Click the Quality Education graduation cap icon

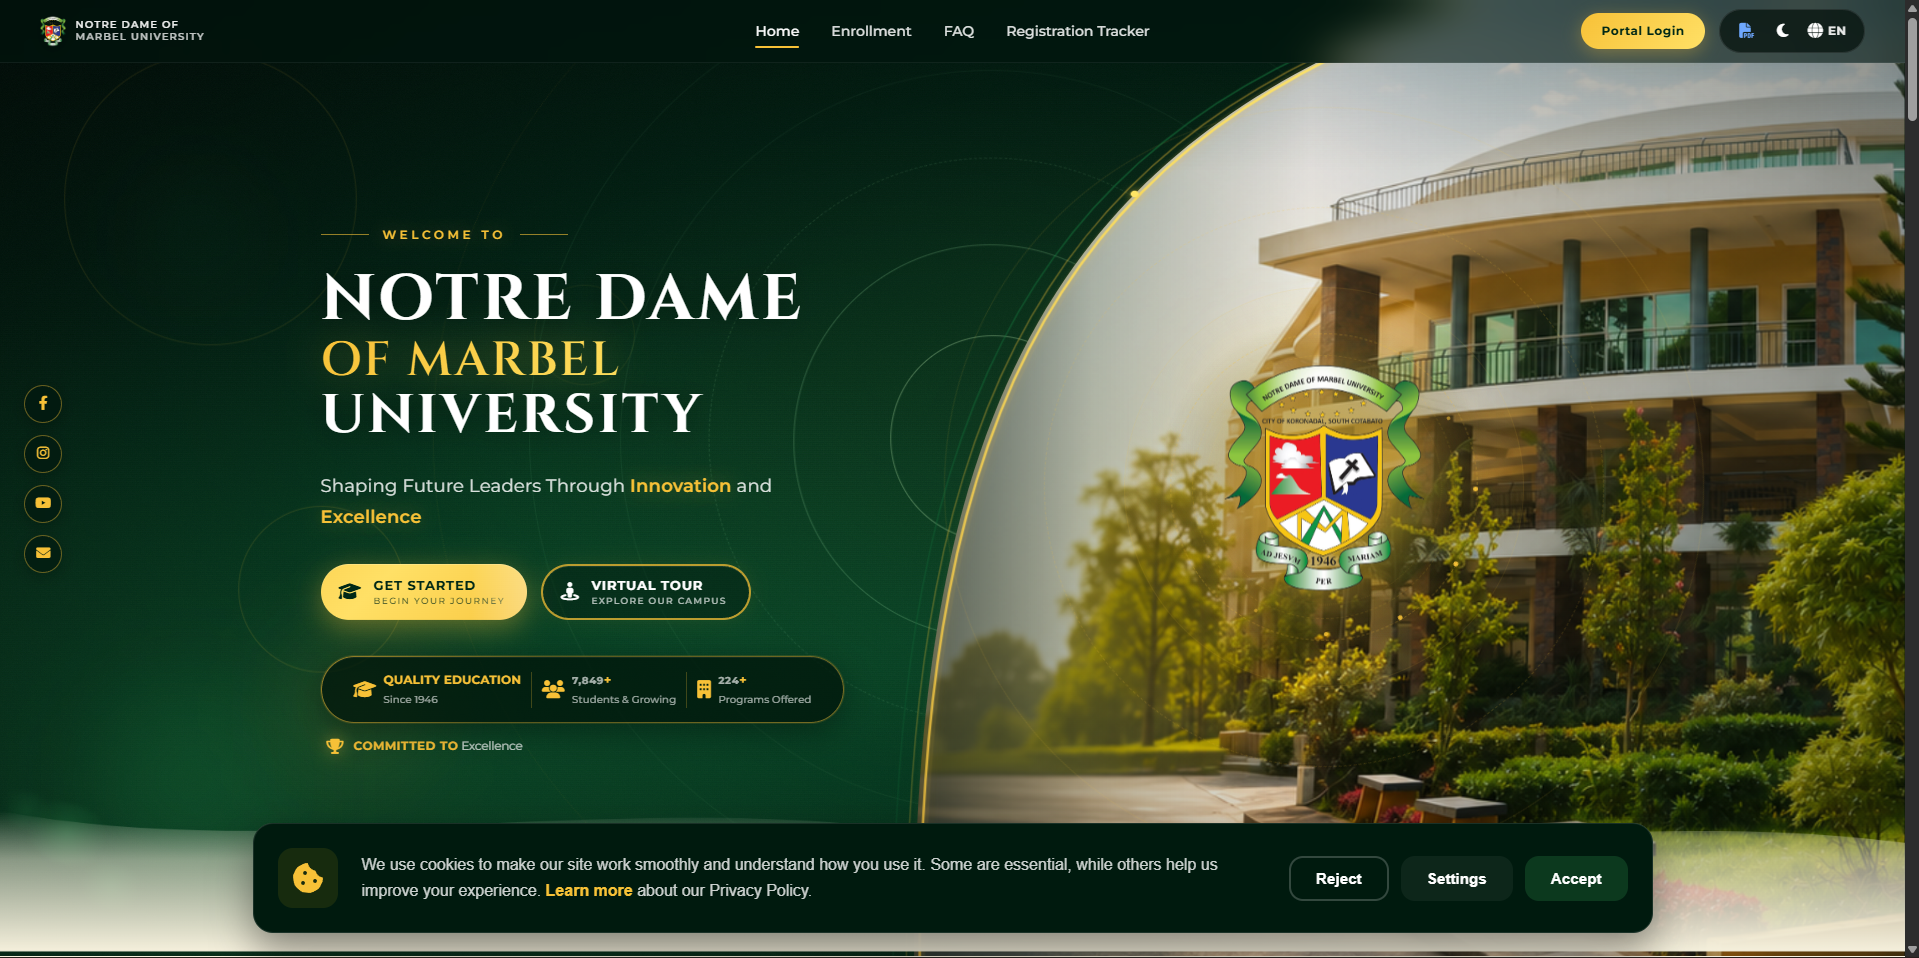coord(364,689)
